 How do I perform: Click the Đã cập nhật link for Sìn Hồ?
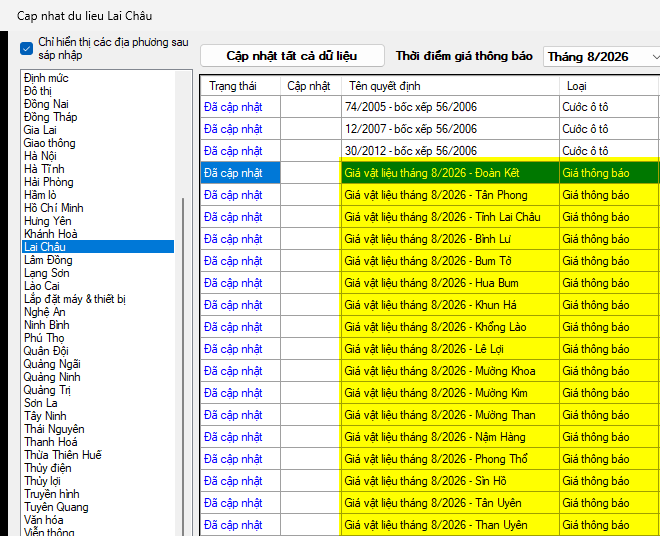[233, 481]
